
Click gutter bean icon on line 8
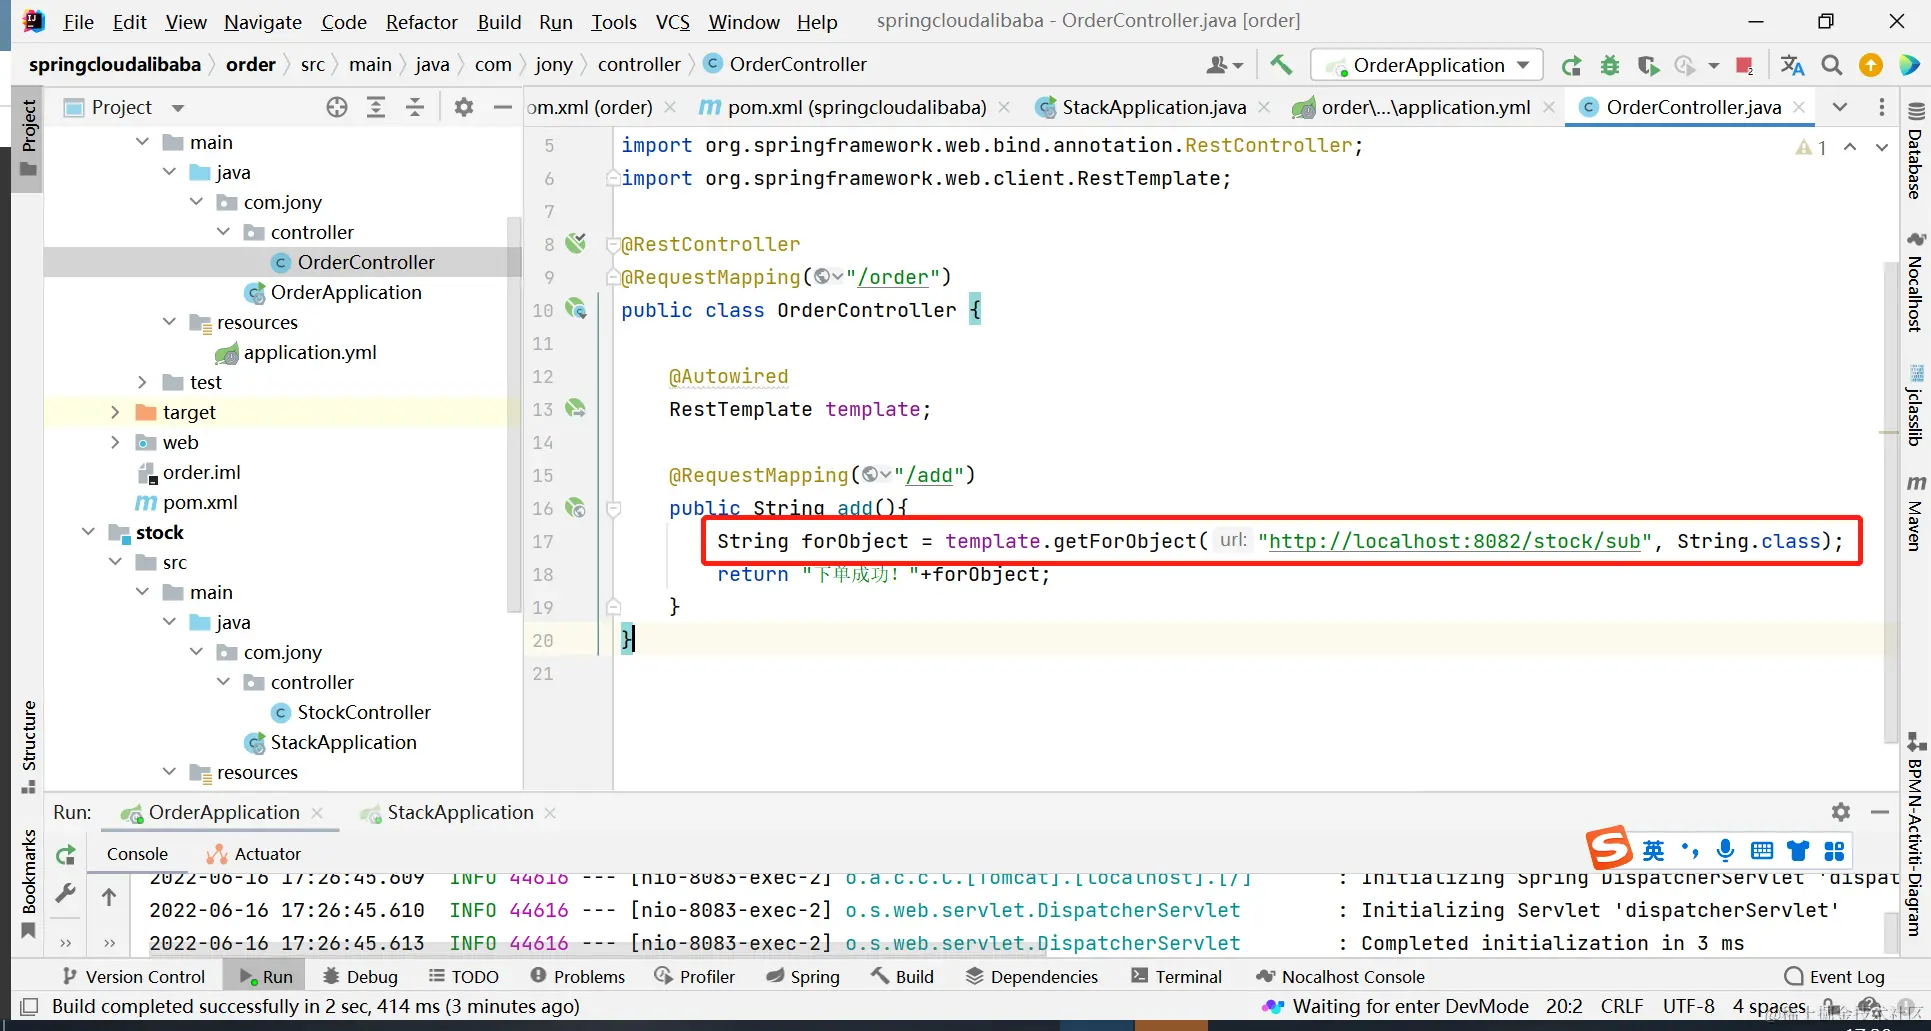[x=576, y=243]
